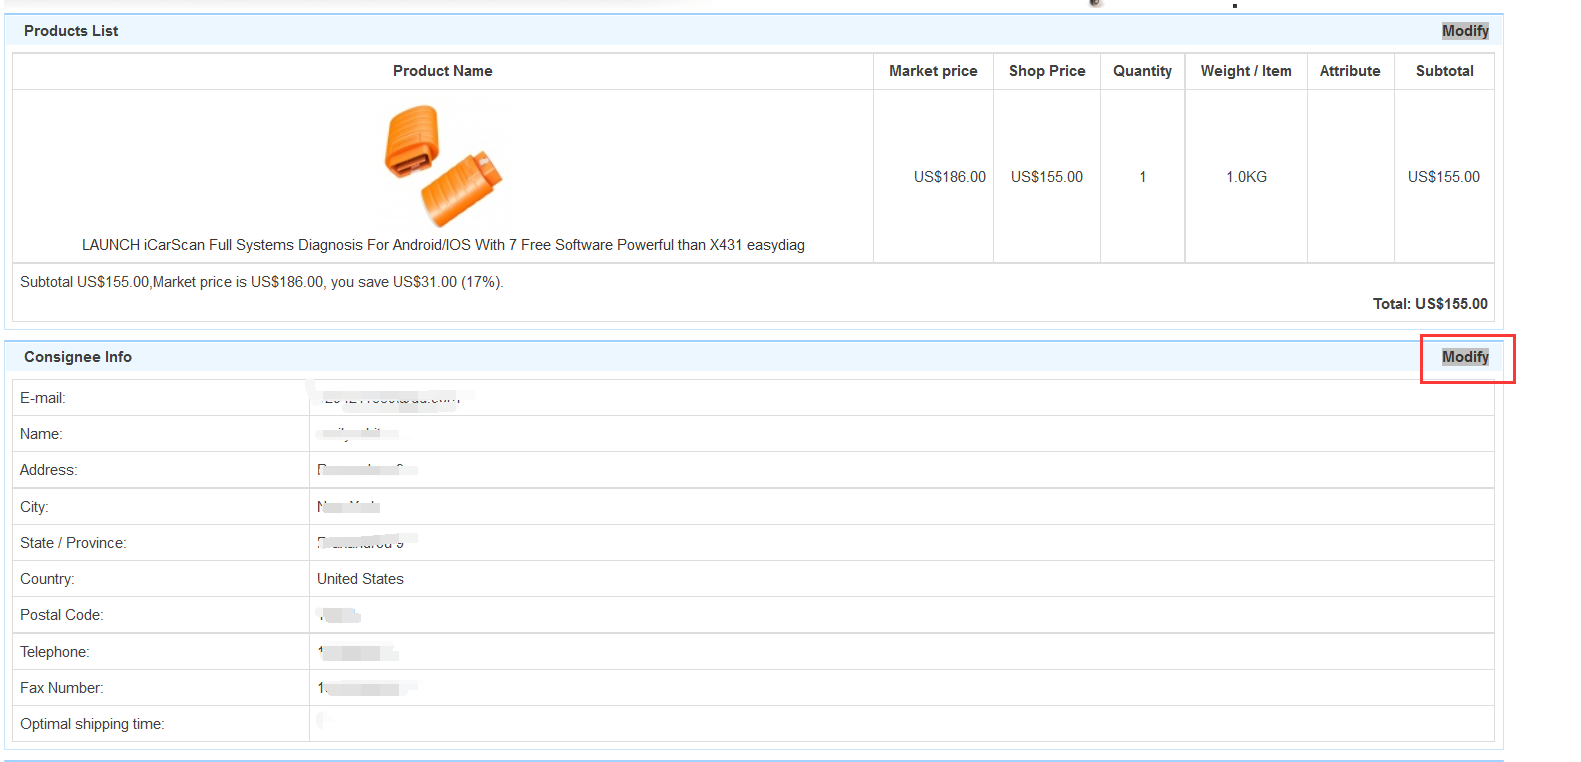
Task: Select the Weight / Item column header
Action: [x=1246, y=71]
